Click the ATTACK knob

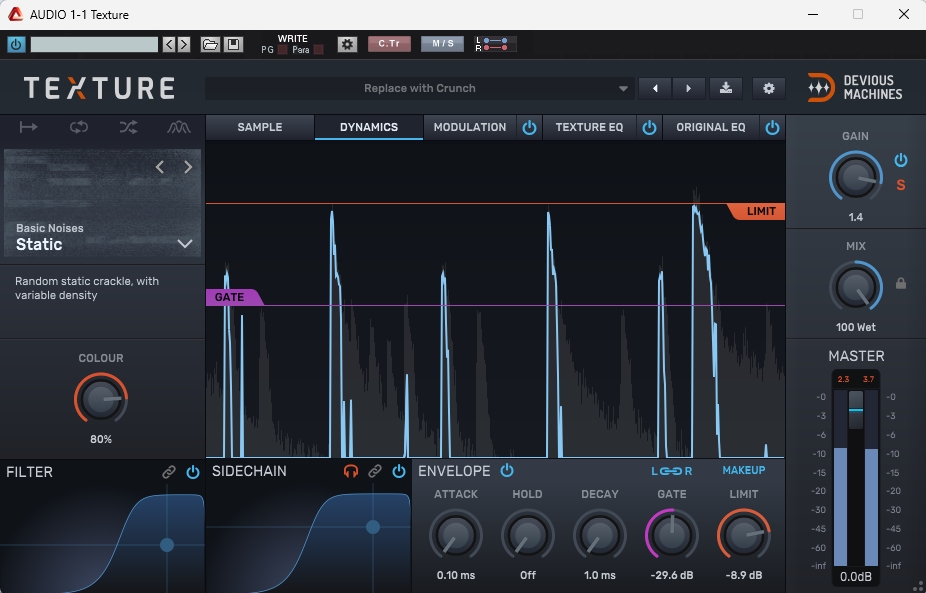455,536
